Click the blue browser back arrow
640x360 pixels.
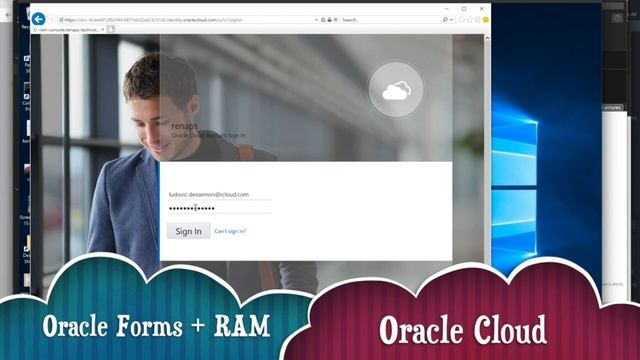[x=39, y=19]
